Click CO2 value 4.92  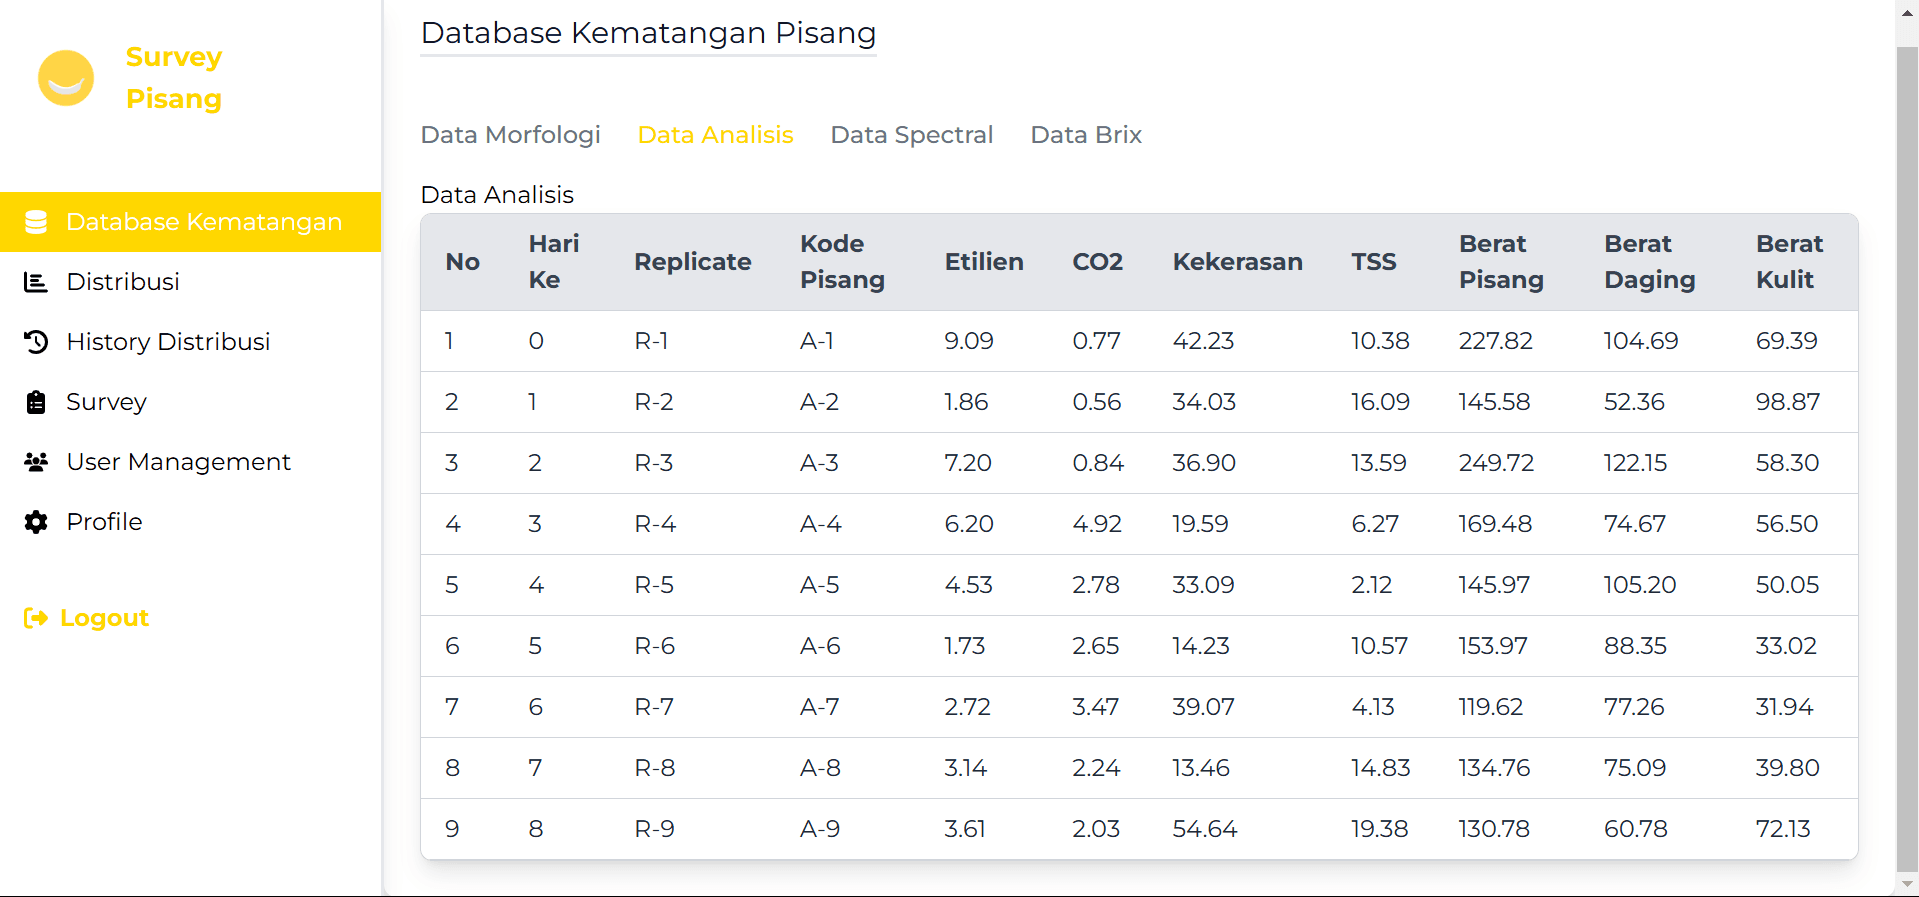(x=1097, y=524)
